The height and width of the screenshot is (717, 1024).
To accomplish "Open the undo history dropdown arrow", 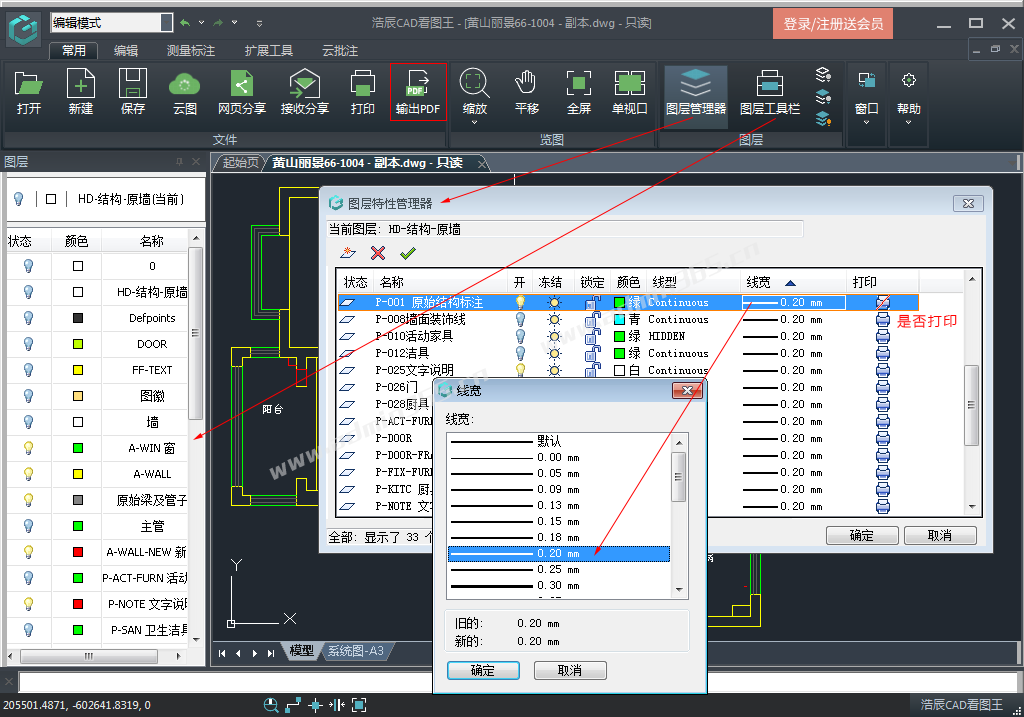I will tap(202, 23).
